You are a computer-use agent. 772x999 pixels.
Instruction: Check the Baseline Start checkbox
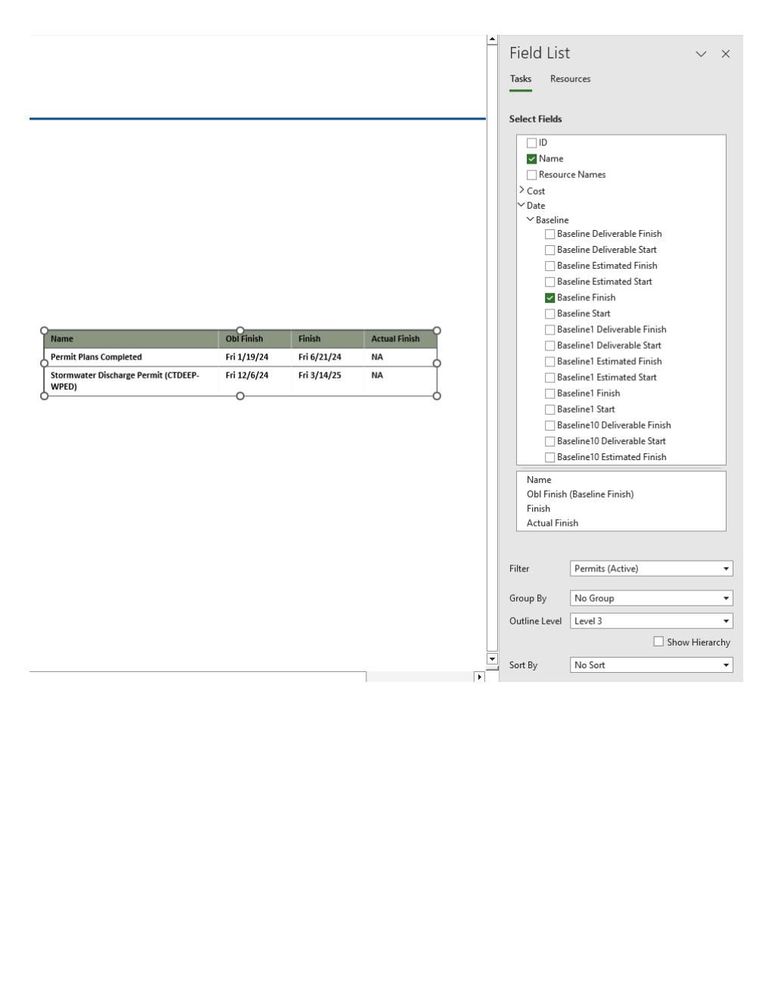point(550,313)
